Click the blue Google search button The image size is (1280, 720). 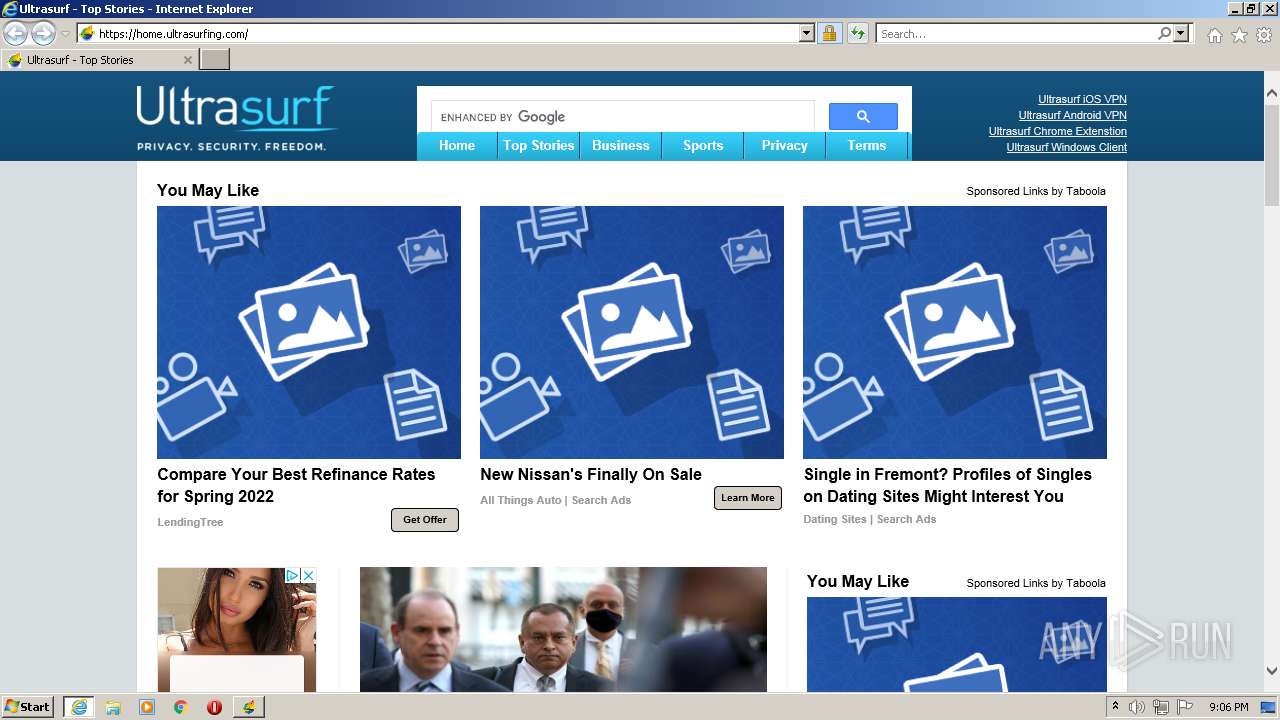click(x=863, y=117)
